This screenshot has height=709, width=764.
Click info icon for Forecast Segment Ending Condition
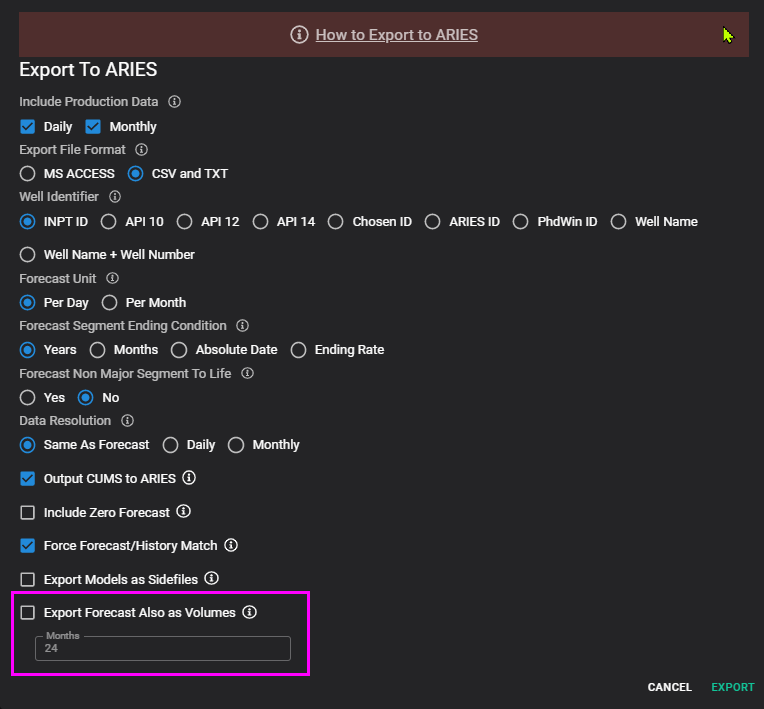[x=242, y=326]
